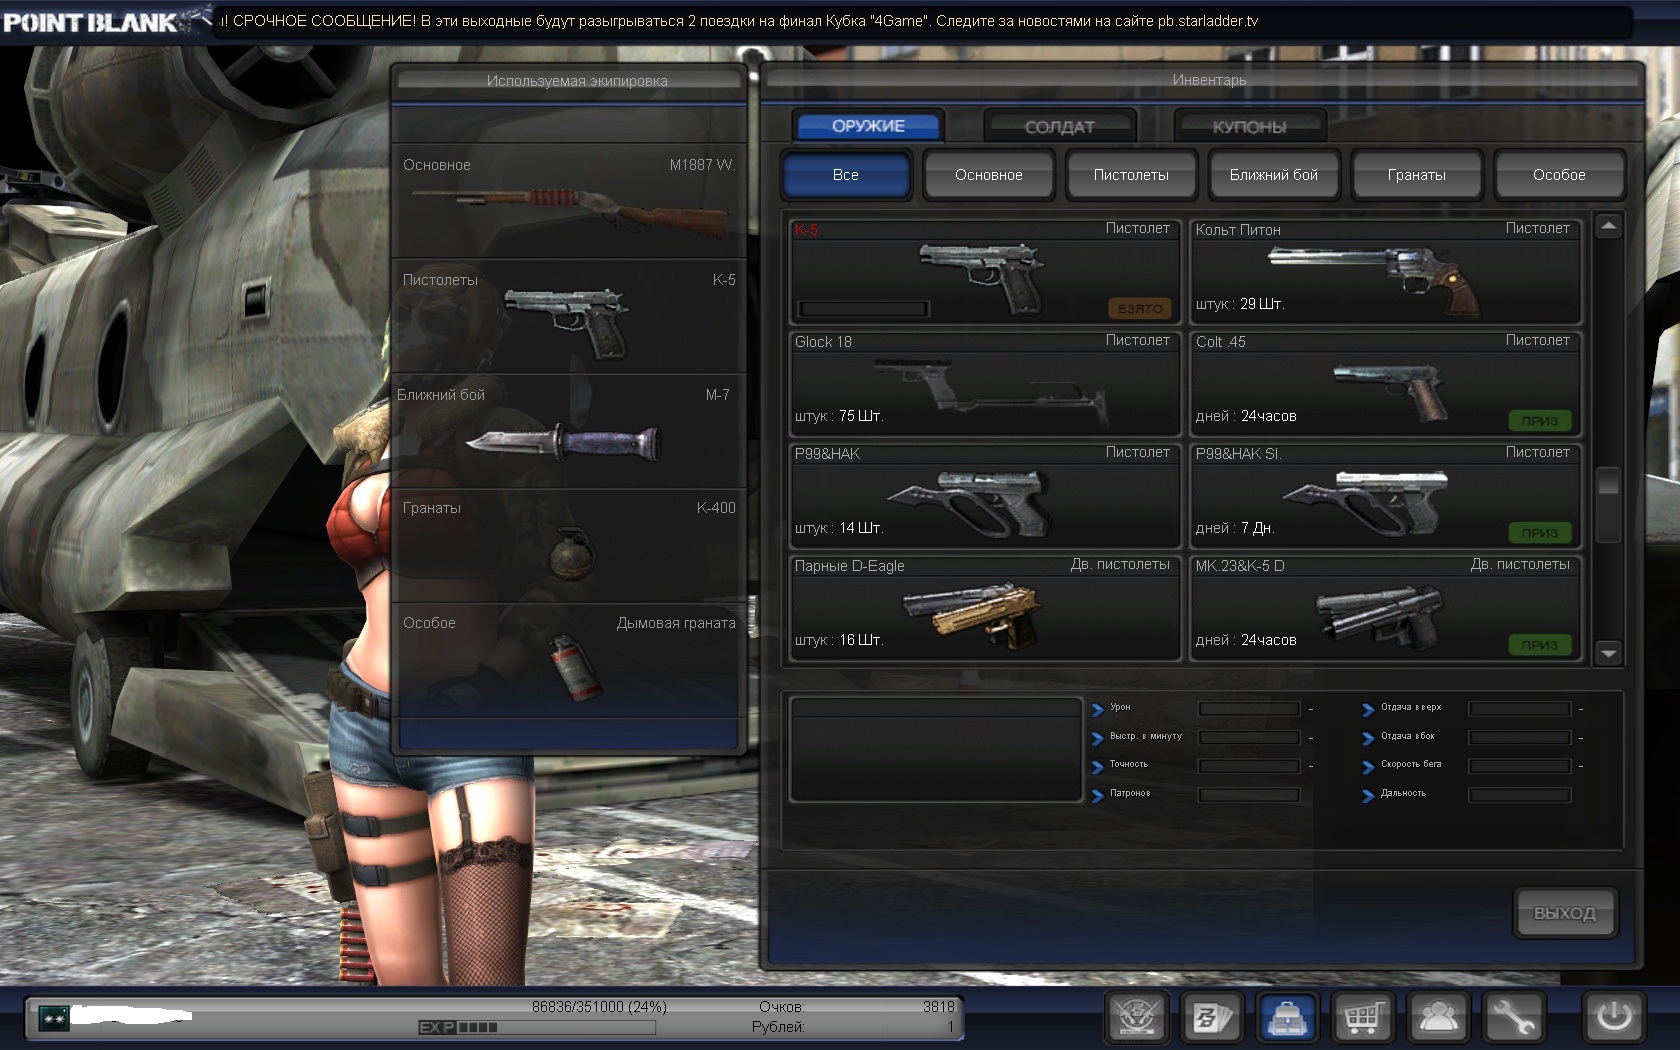Viewport: 1680px width, 1050px height.
Task: Click the 'Выстр. в минуту' stat label
Action: (x=1145, y=736)
